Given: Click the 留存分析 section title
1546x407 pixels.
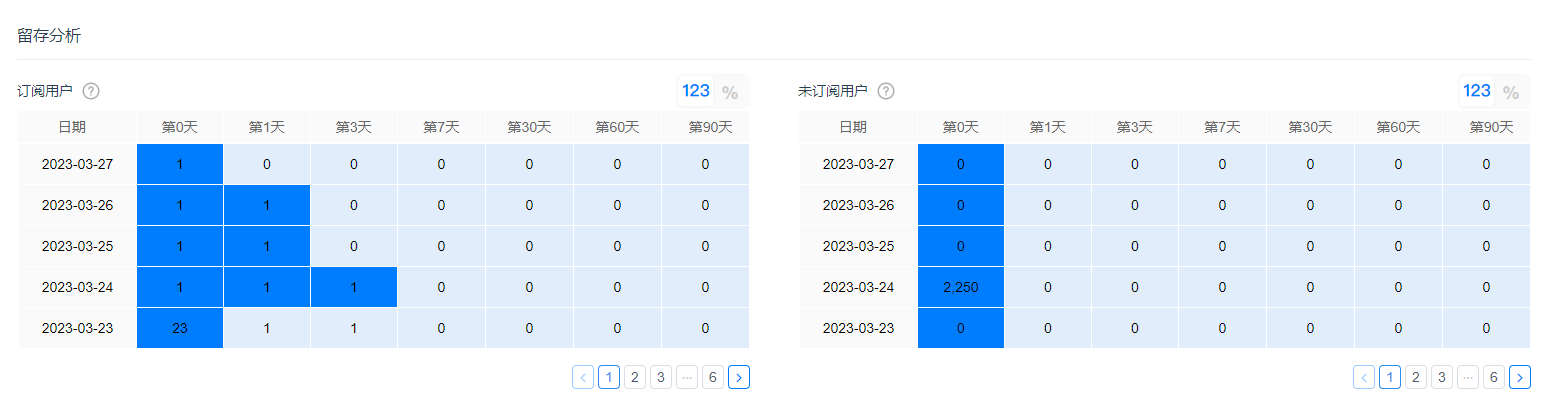Looking at the screenshot, I should coord(50,36).
